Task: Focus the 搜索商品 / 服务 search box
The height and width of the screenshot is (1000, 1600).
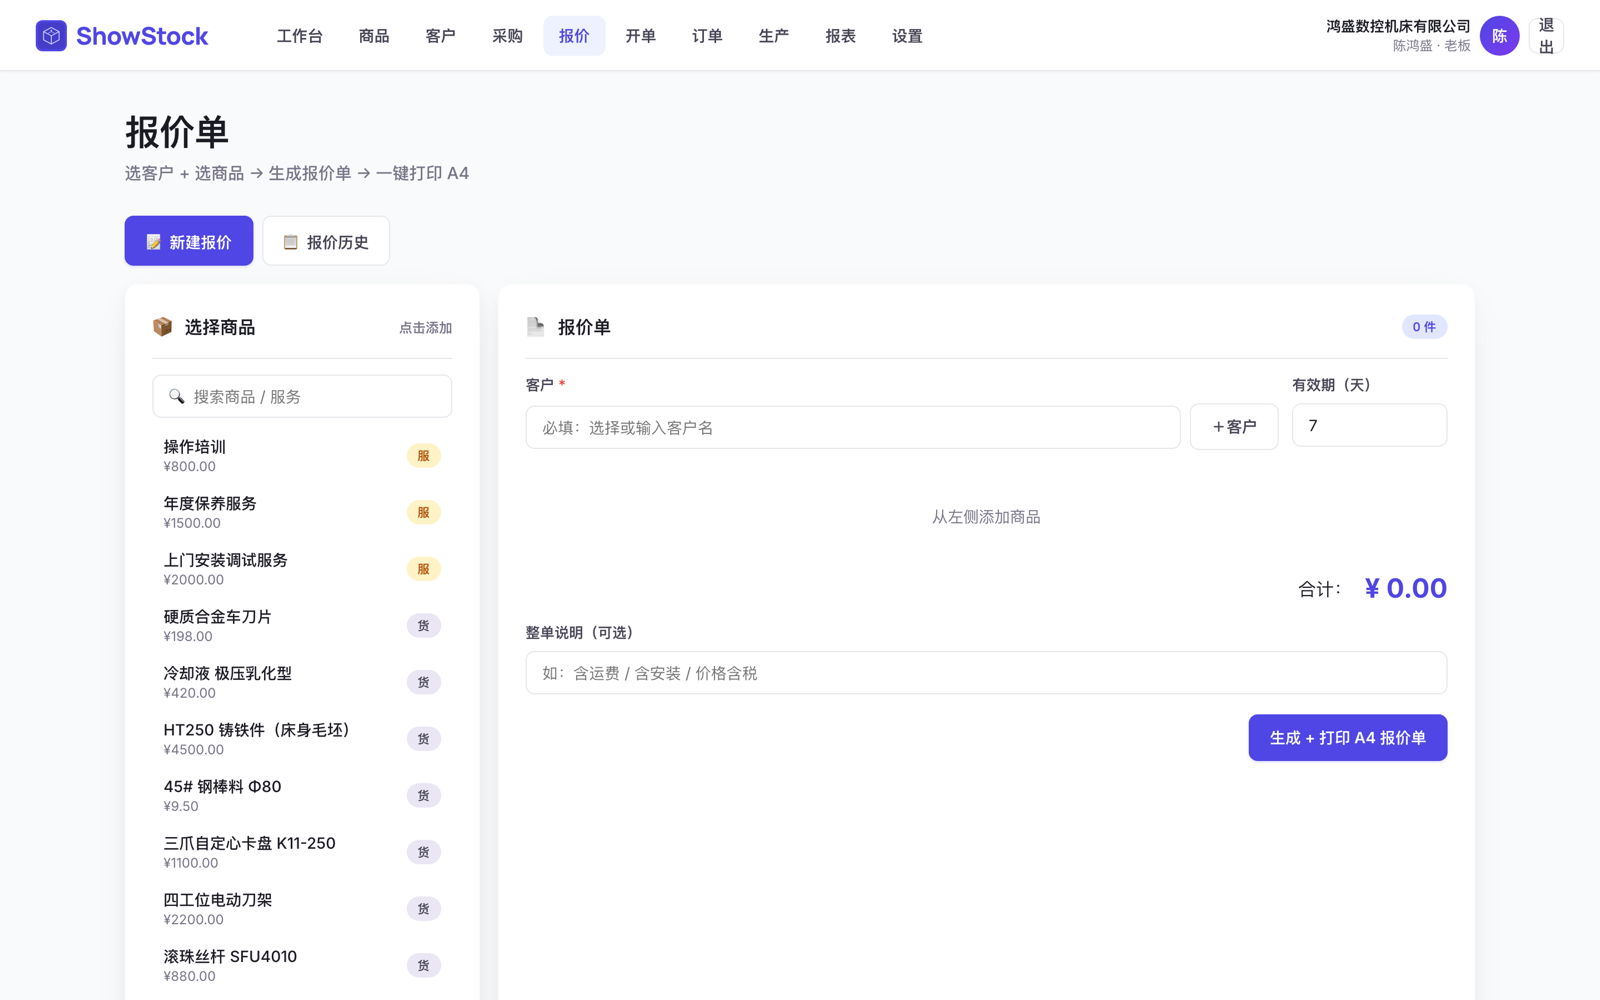Action: tap(302, 396)
